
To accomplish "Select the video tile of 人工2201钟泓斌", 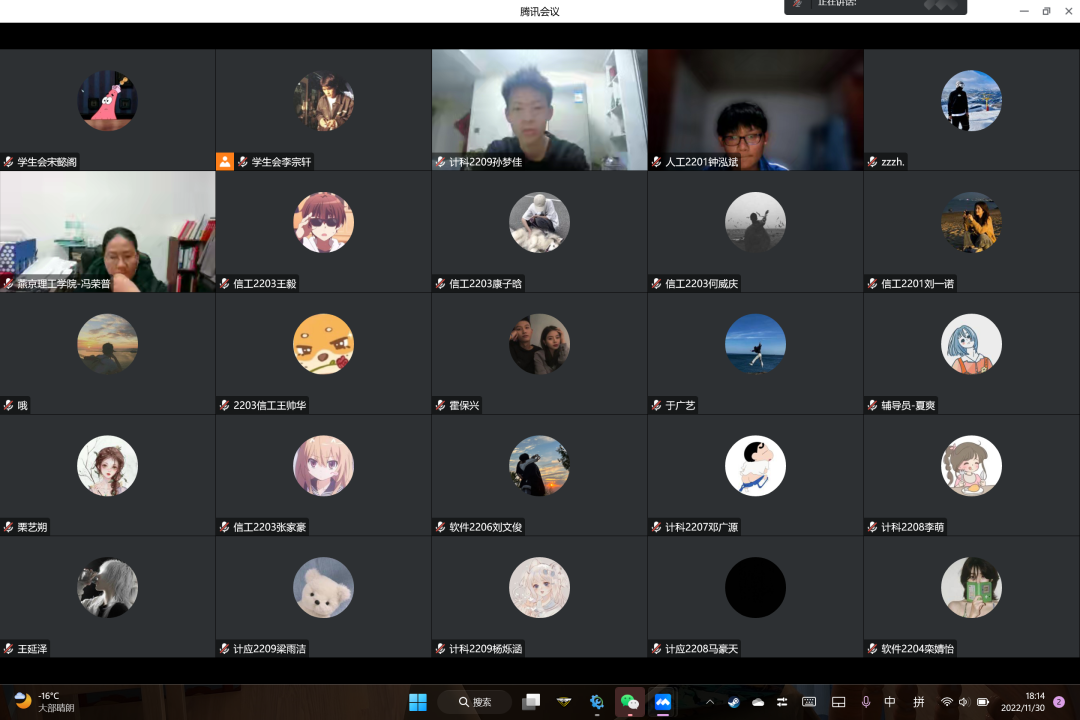I will [755, 110].
